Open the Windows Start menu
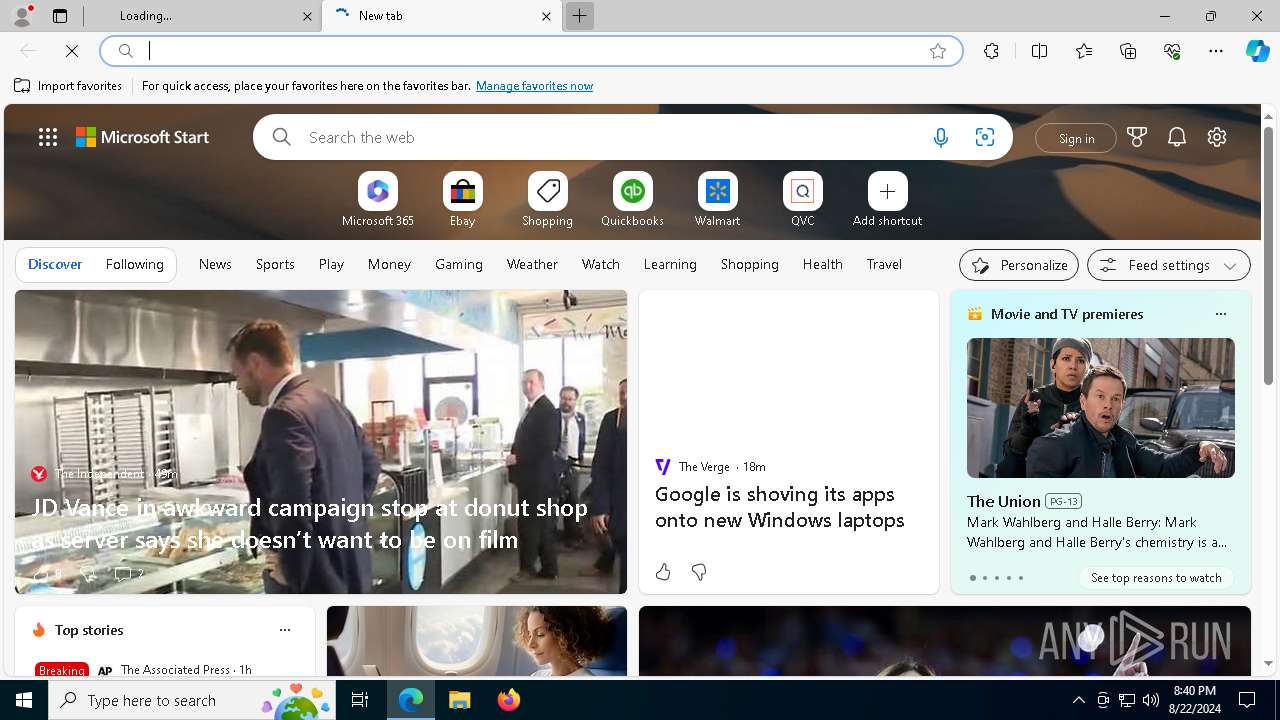The image size is (1280, 720). click(x=24, y=700)
